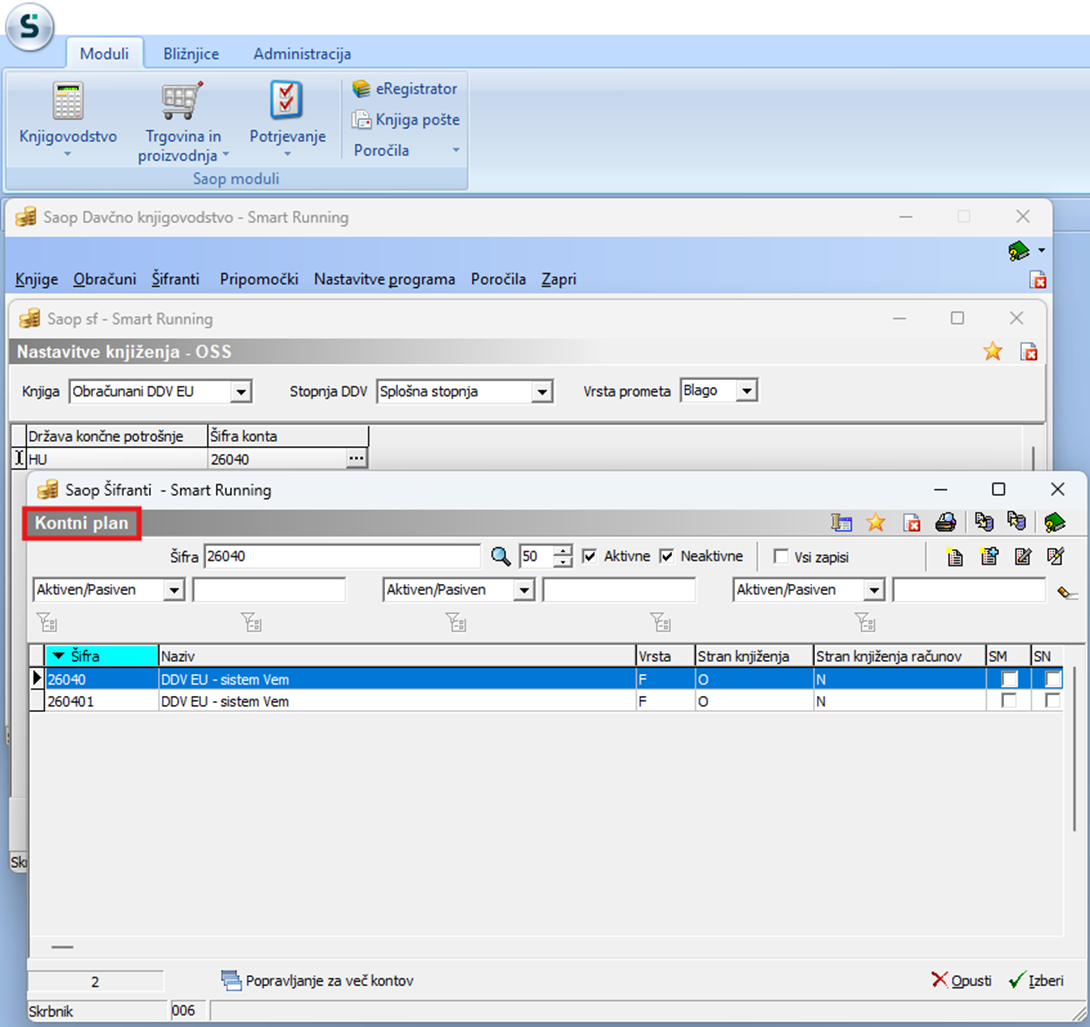1090x1027 pixels.
Task: Switch to the Moduli tab
Action: [104, 54]
